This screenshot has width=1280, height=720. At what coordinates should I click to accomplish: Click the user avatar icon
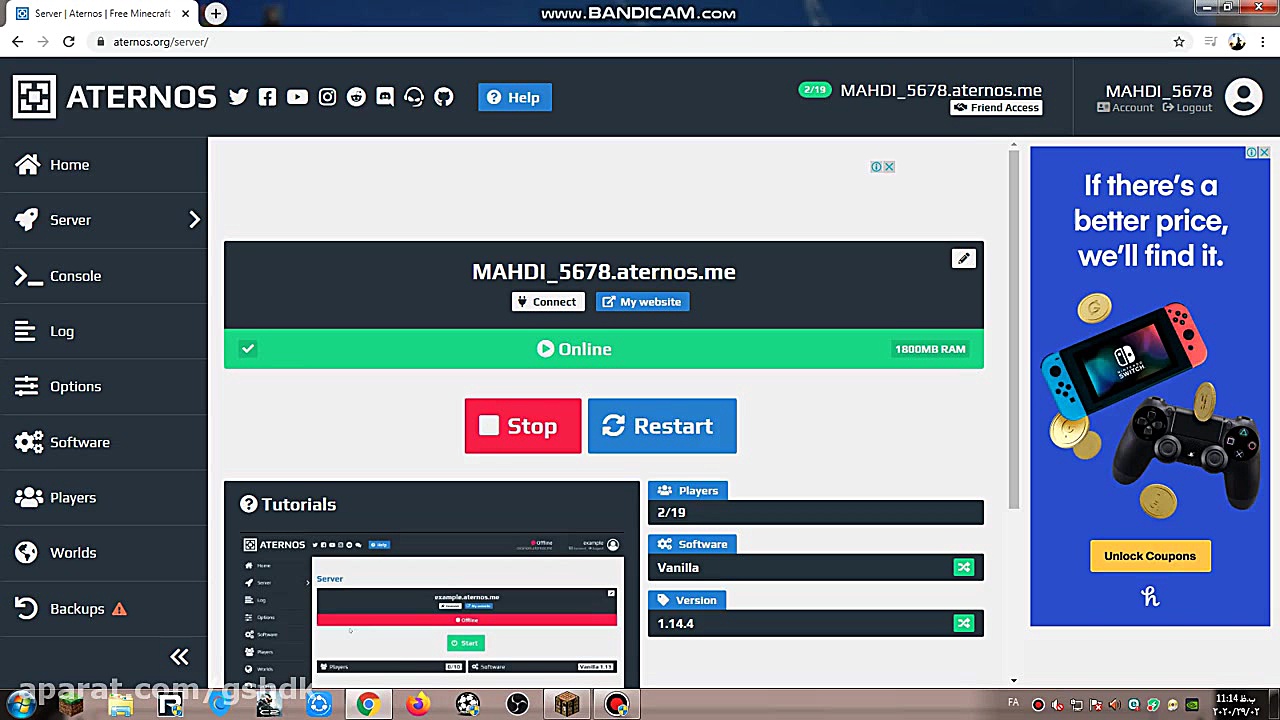1244,97
